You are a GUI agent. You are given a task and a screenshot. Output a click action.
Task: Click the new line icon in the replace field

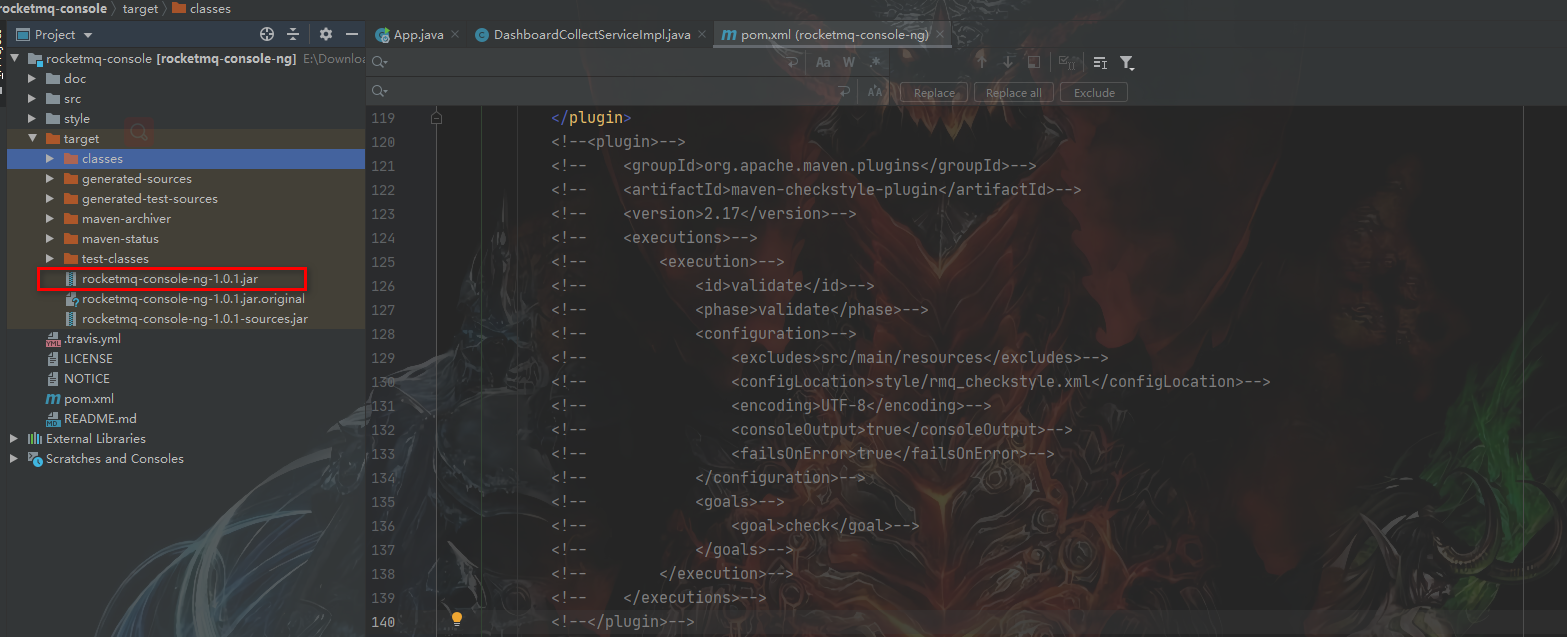[845, 92]
